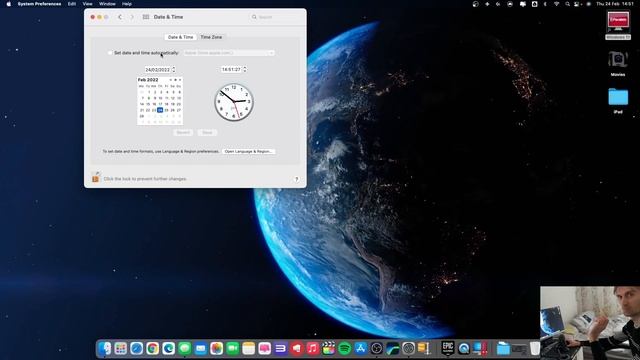The image size is (640, 360).
Task: Open the Edit menu
Action: [72, 4]
